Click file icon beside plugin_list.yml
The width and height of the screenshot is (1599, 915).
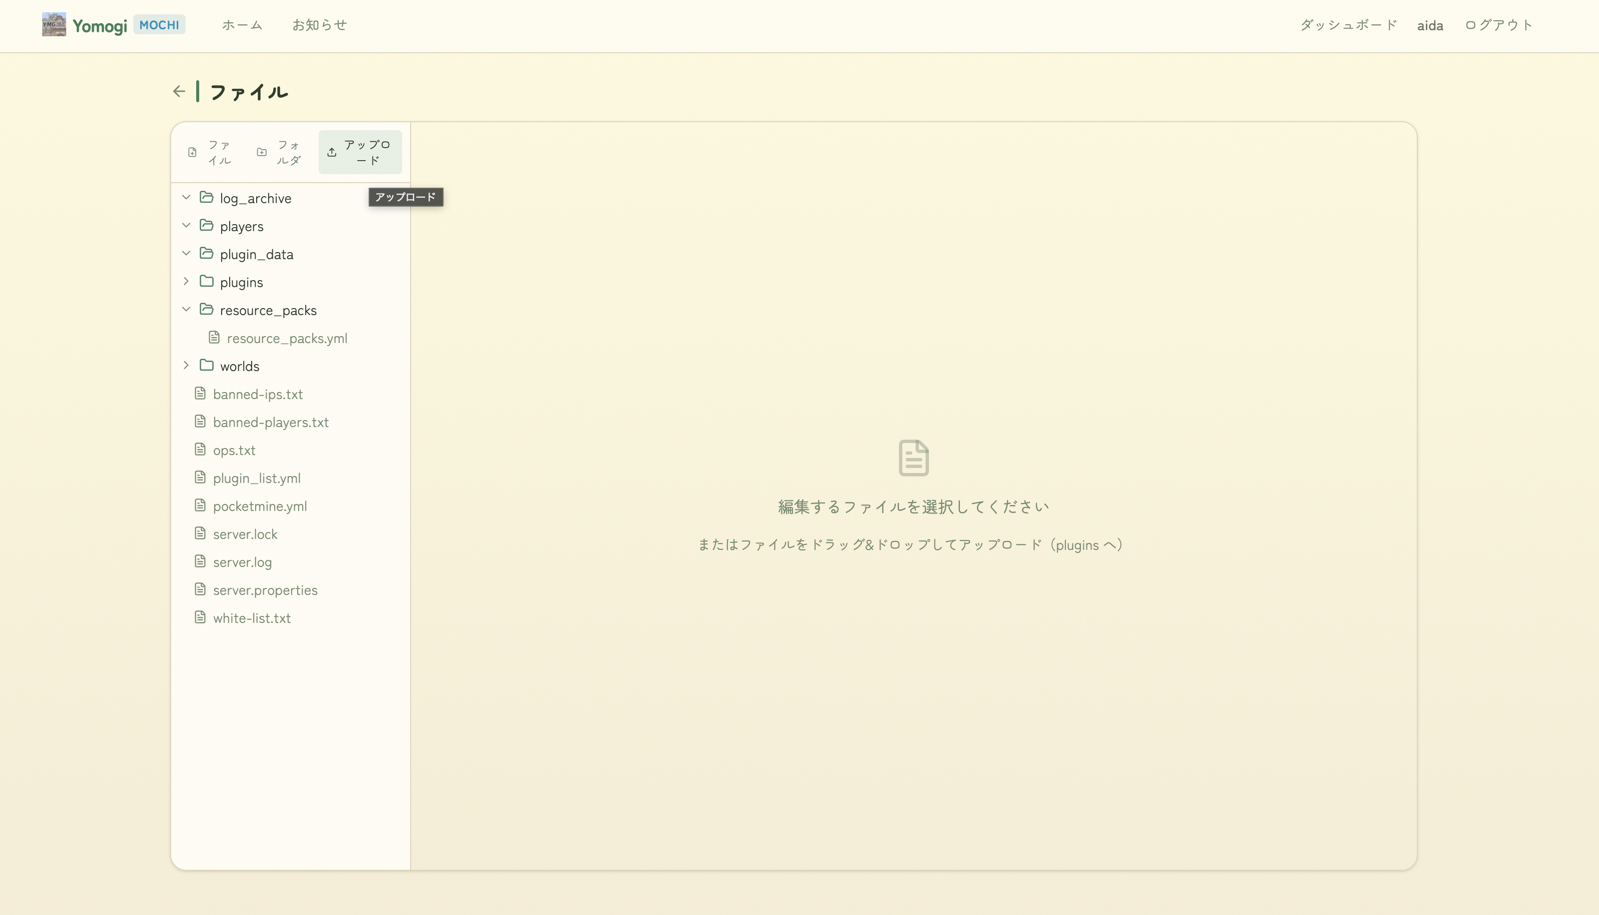tap(200, 478)
